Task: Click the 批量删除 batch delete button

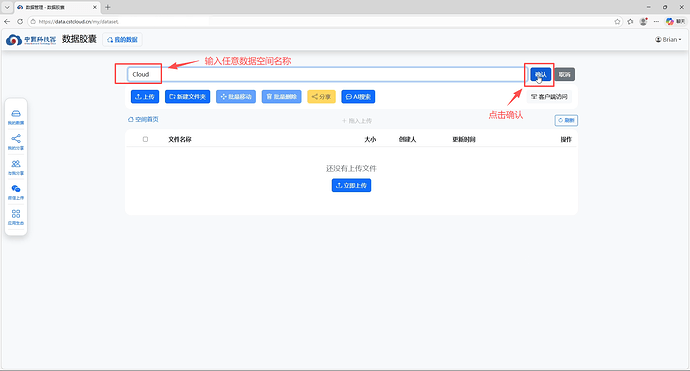Action: tap(282, 97)
